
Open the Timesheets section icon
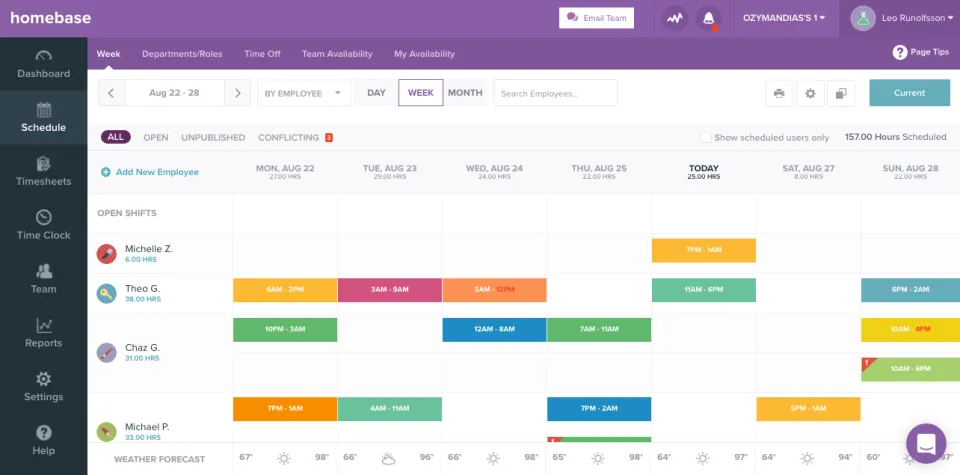click(x=43, y=164)
